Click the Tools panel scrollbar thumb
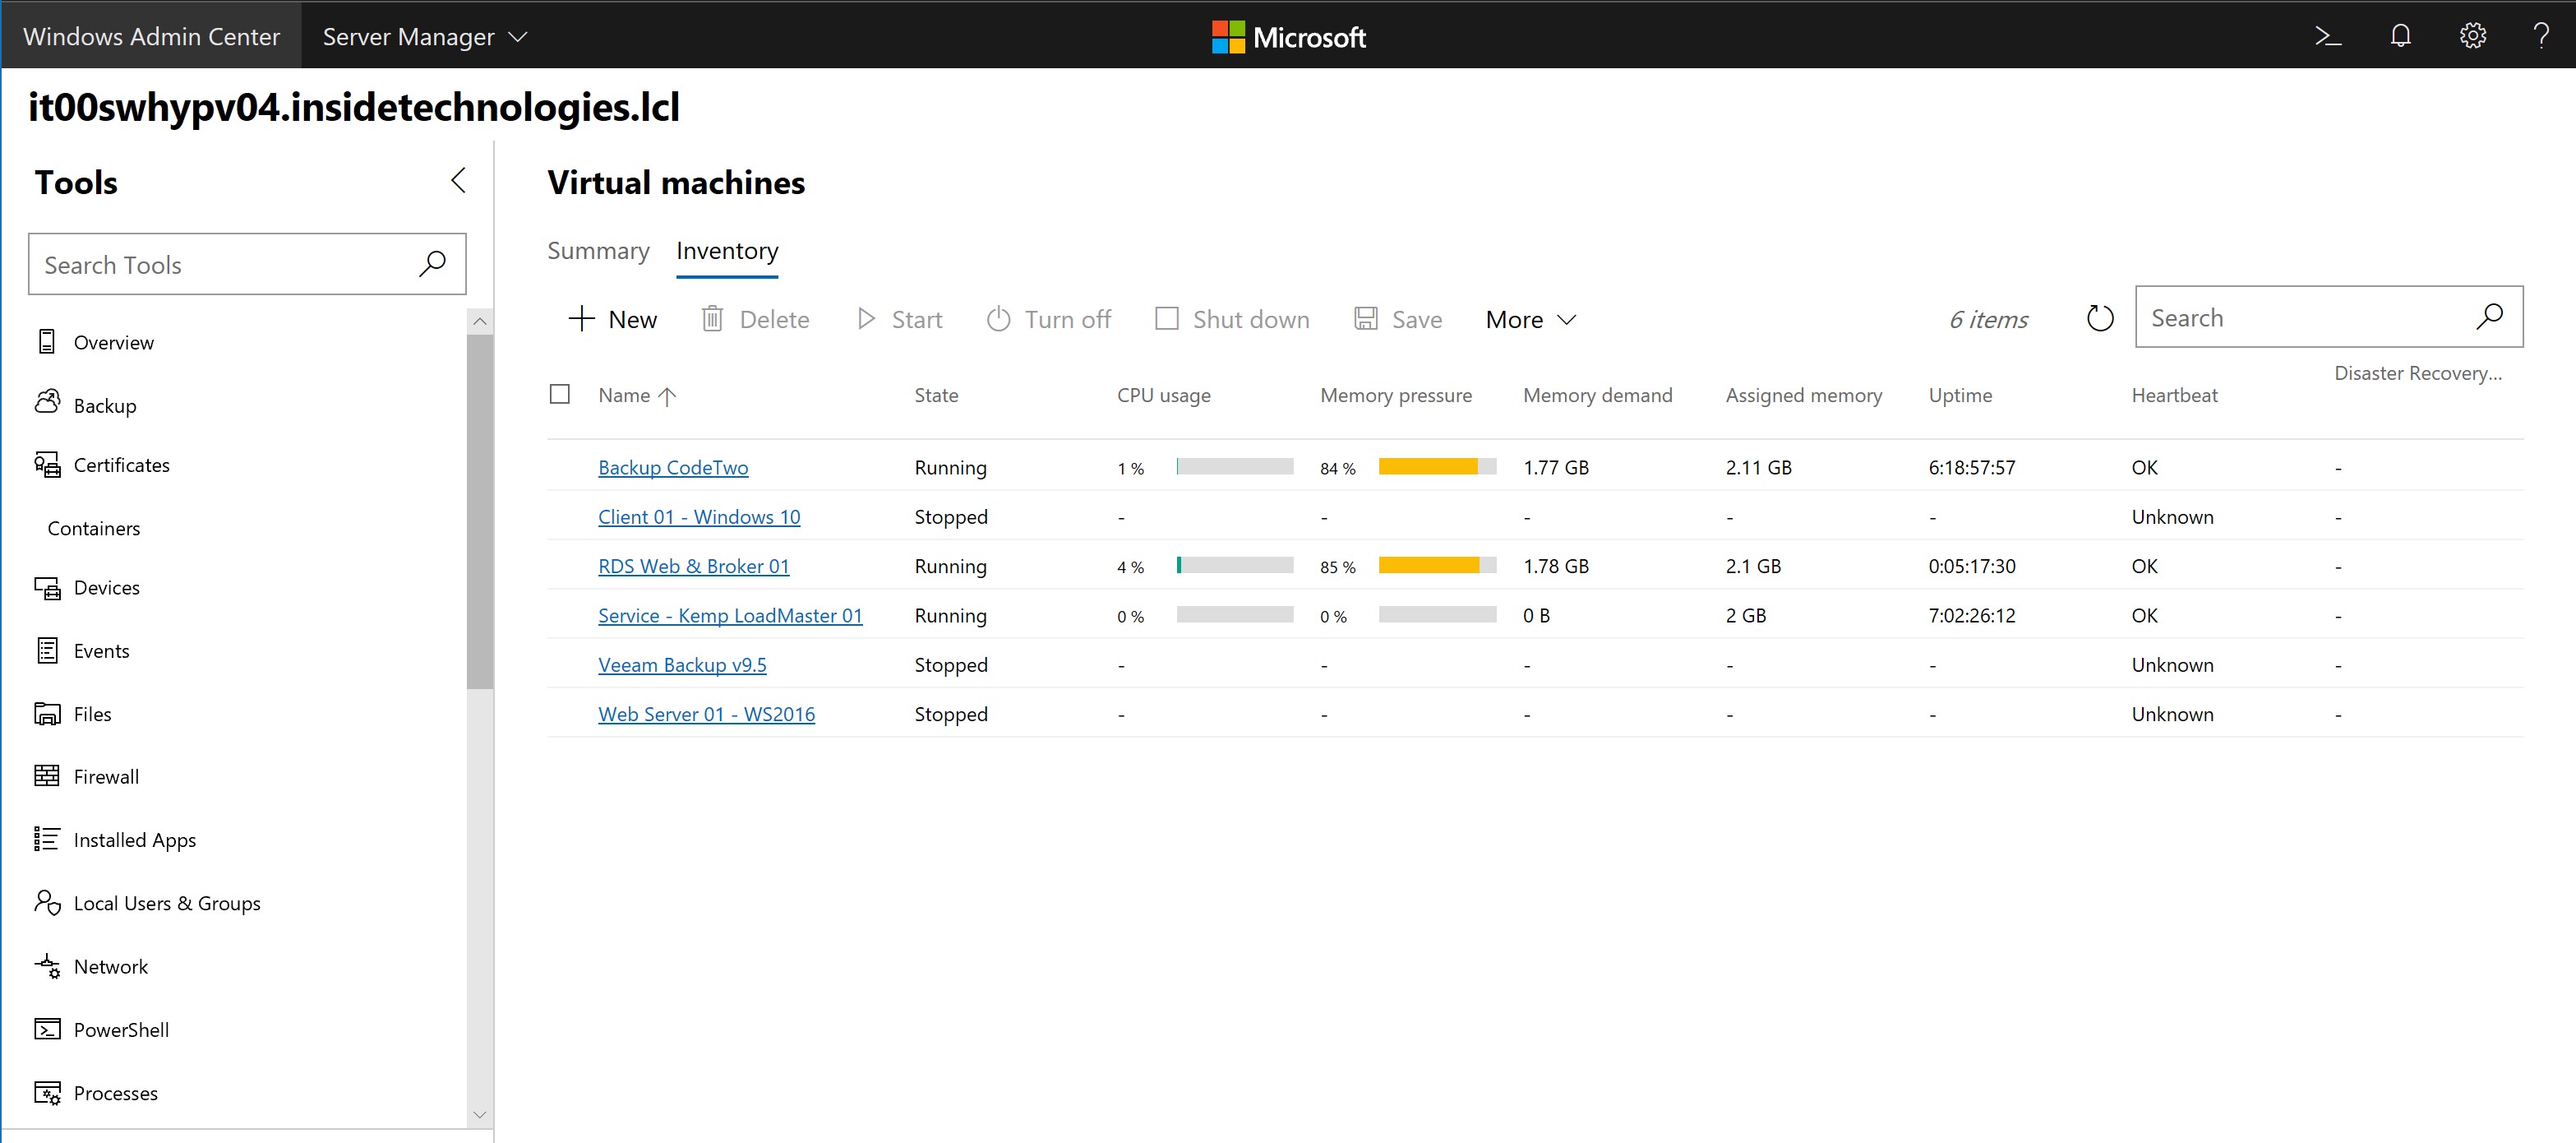This screenshot has width=2576, height=1143. point(480,511)
